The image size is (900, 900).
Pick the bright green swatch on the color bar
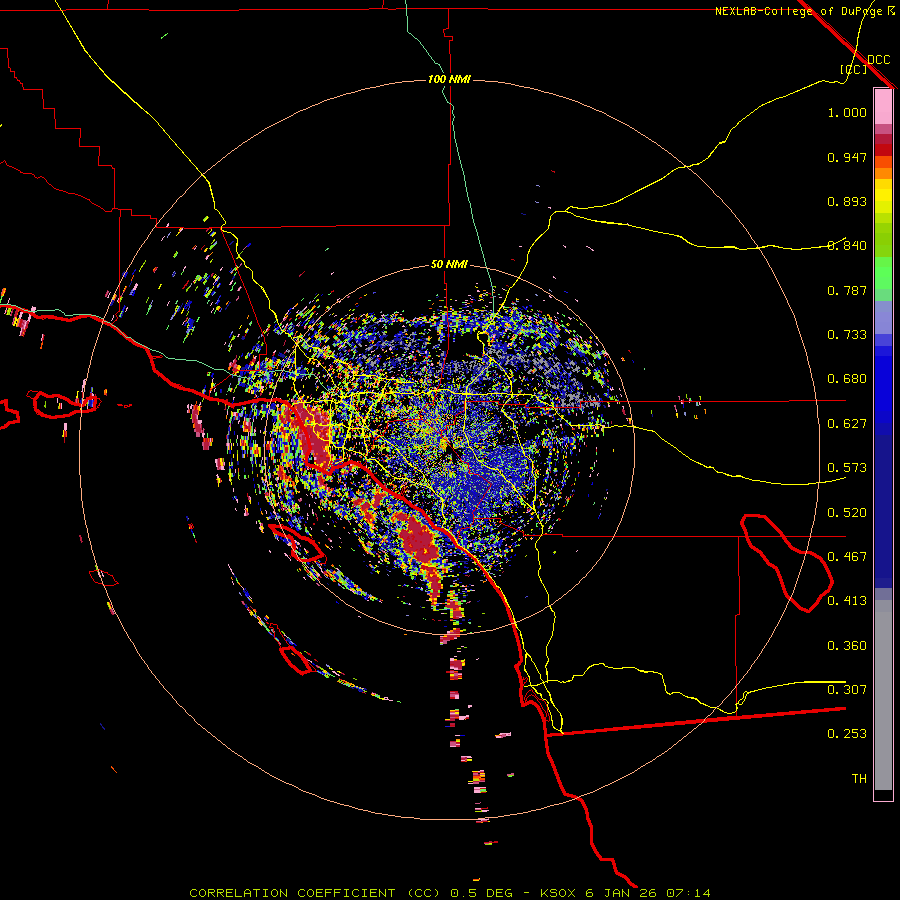point(883,273)
